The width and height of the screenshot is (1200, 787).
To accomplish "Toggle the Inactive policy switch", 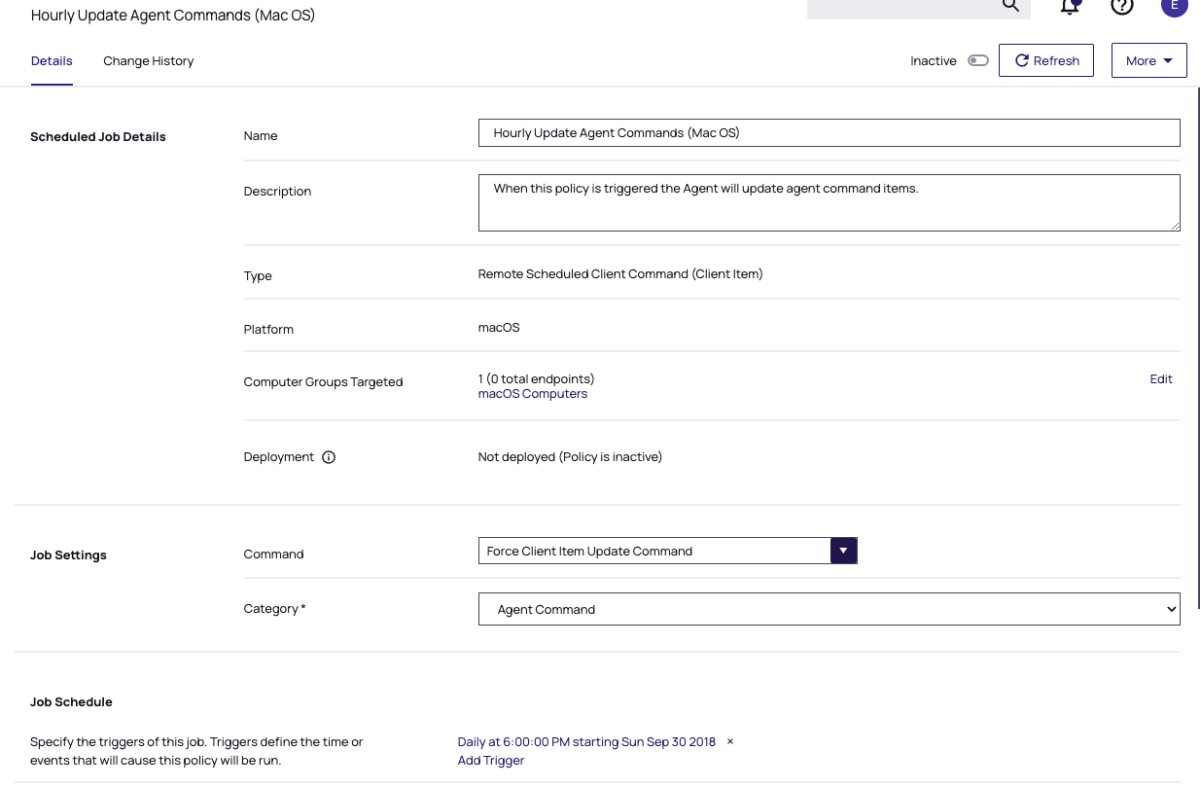I will 977,61.
